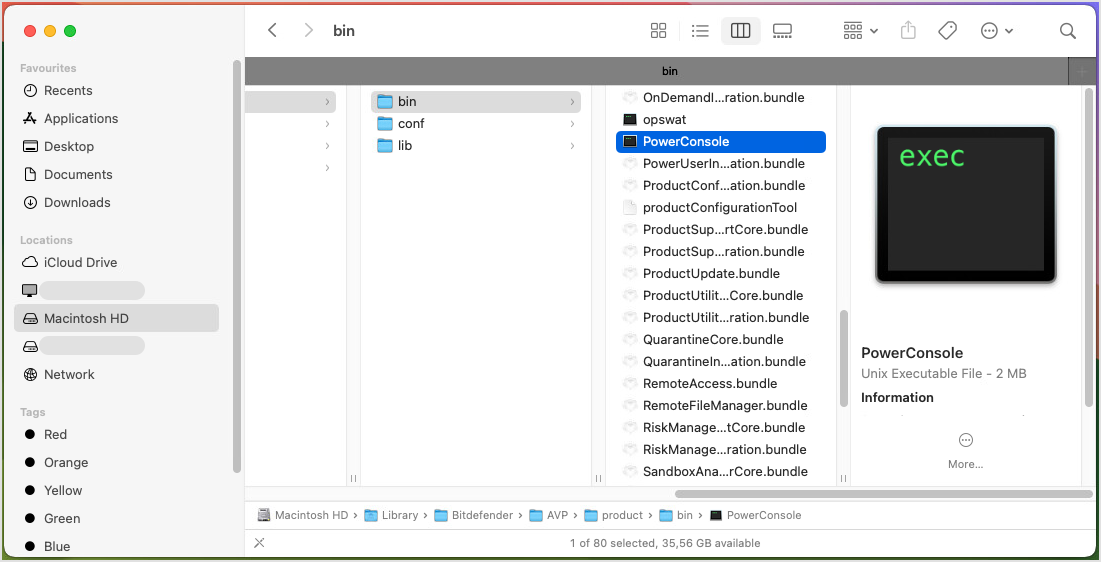Switch to icon view in toolbar
This screenshot has height=562, width=1101.
click(658, 31)
